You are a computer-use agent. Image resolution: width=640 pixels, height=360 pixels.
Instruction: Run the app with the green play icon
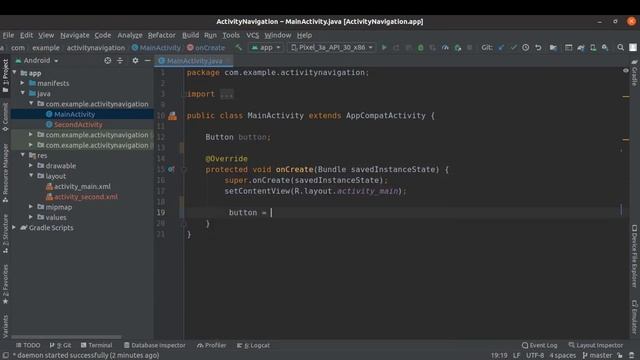click(x=384, y=48)
